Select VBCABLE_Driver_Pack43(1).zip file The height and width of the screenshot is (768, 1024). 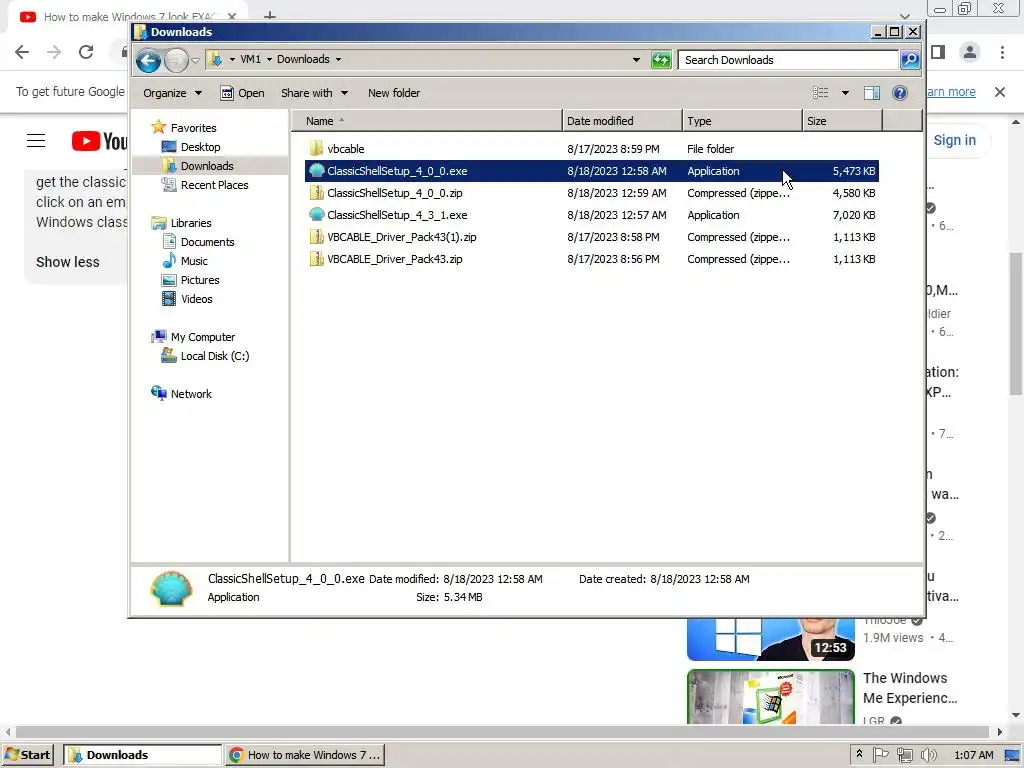click(x=592, y=237)
